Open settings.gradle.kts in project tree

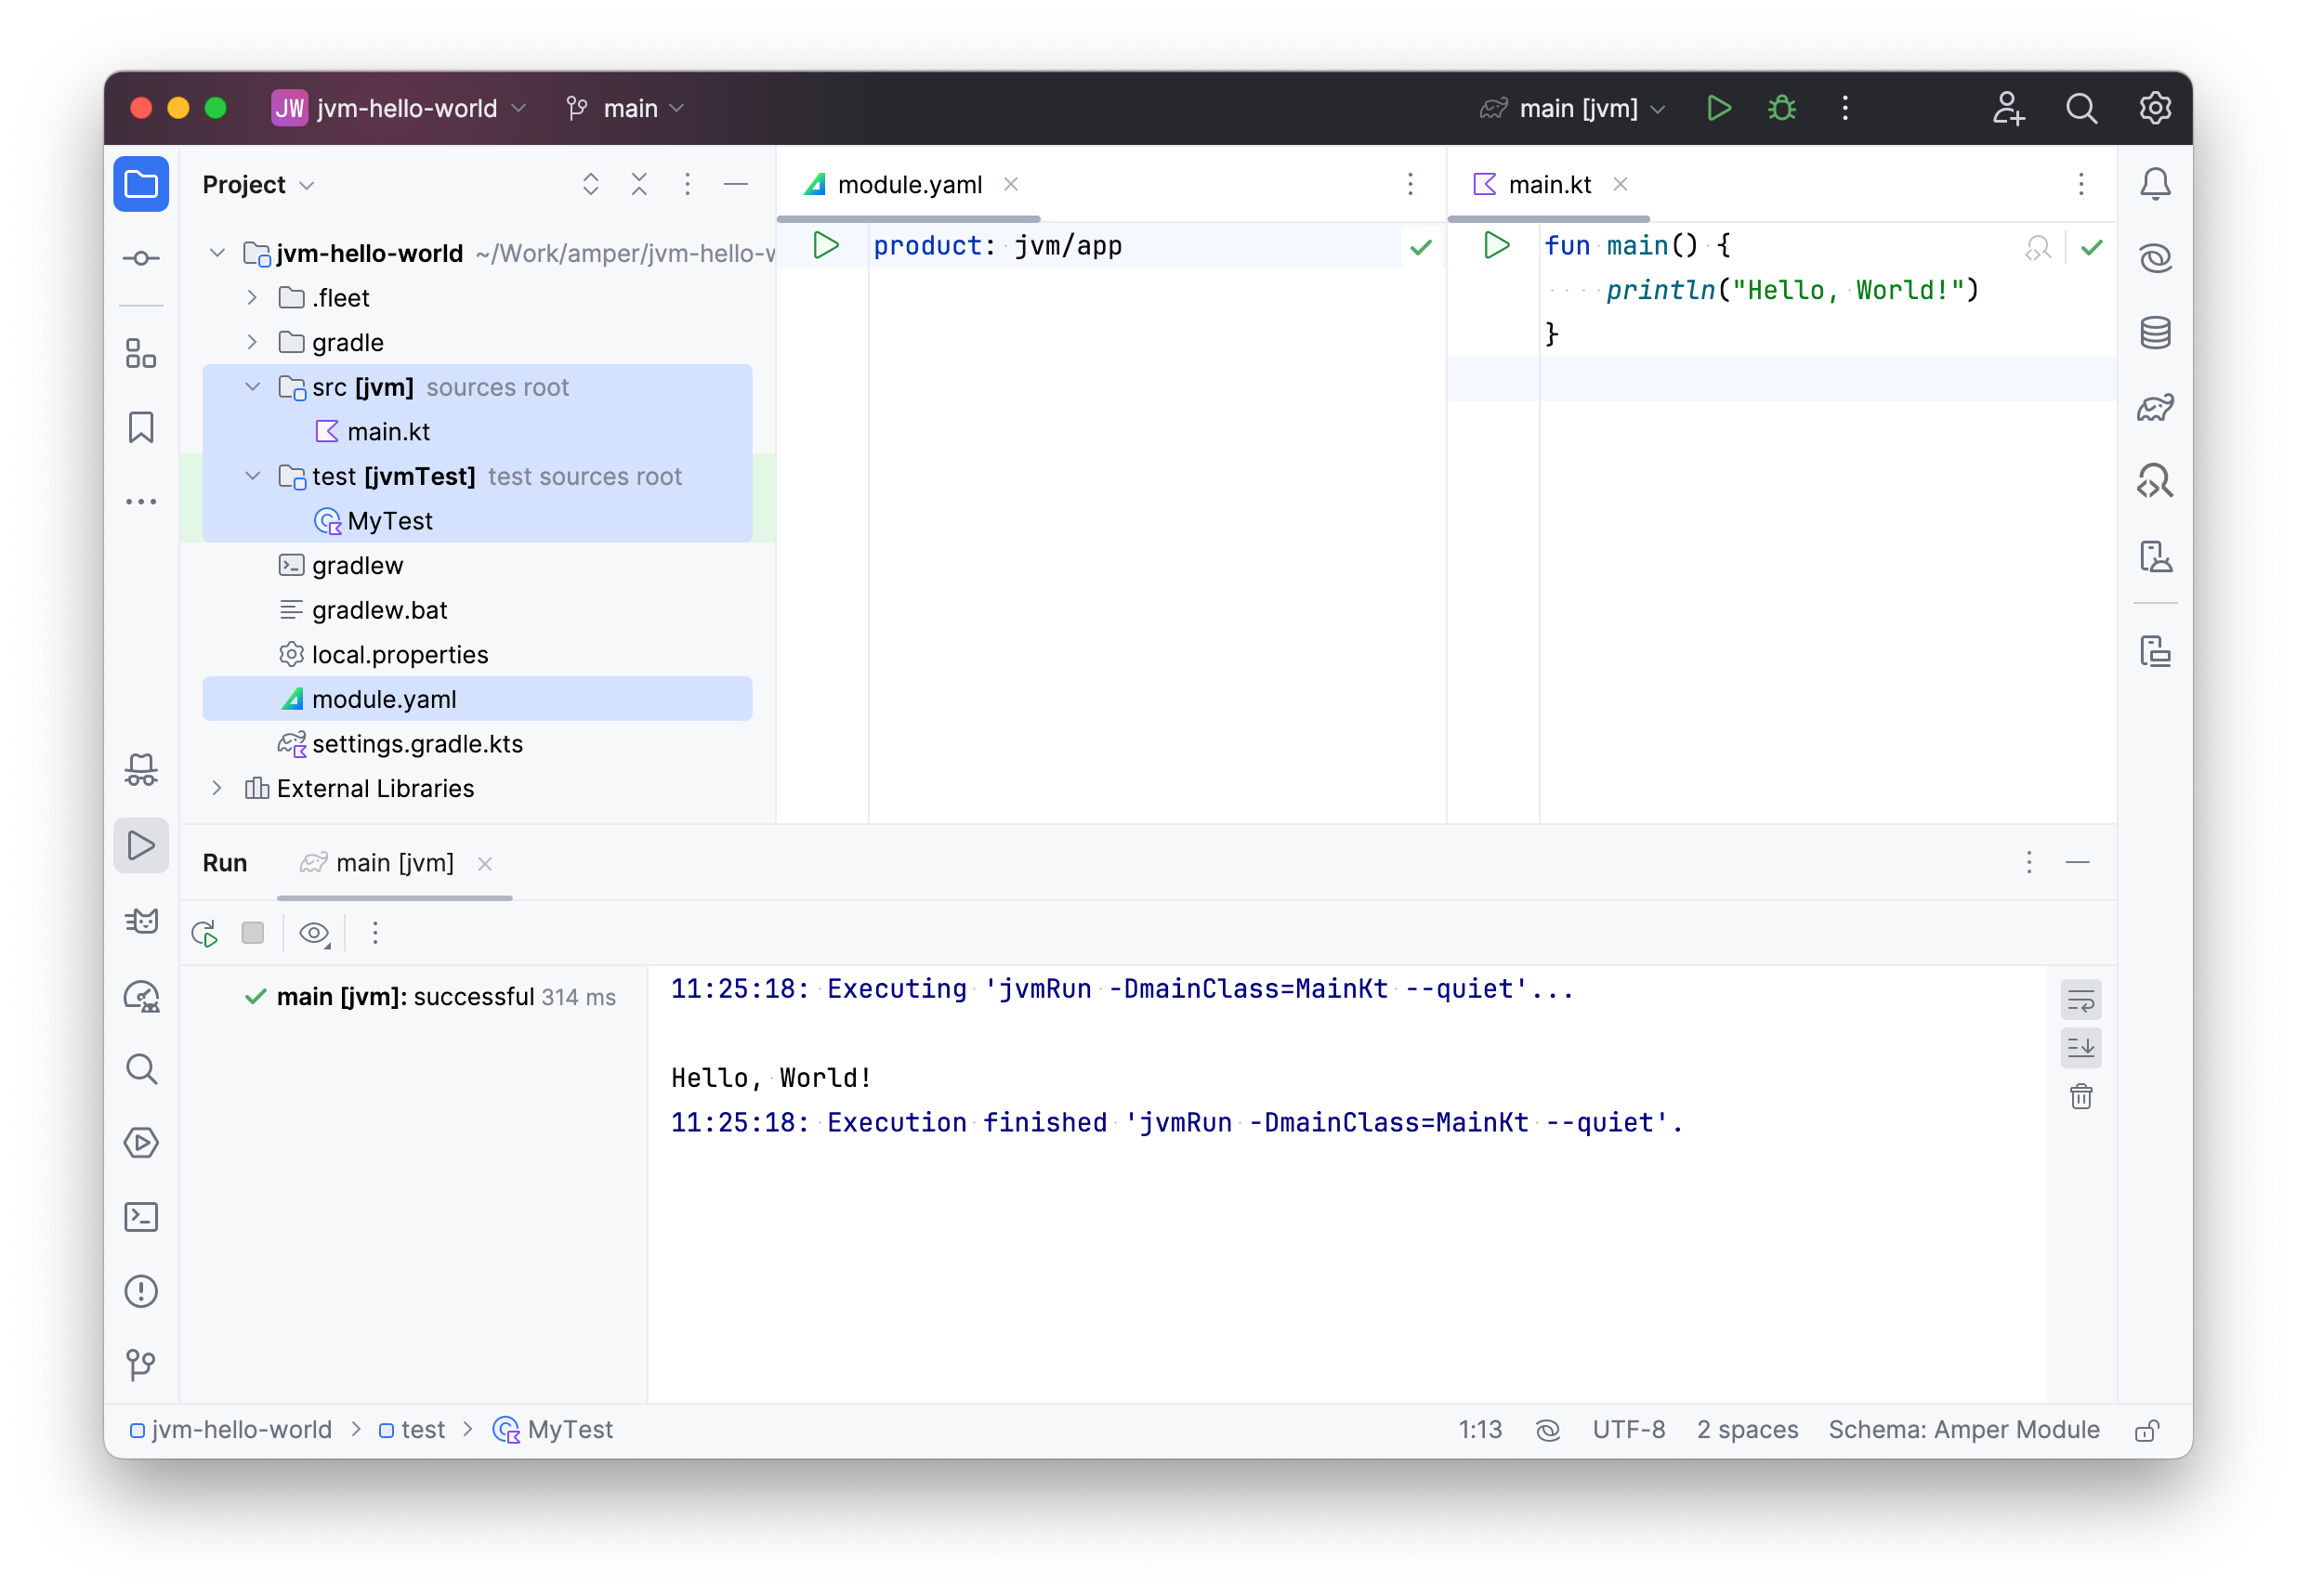click(x=417, y=744)
